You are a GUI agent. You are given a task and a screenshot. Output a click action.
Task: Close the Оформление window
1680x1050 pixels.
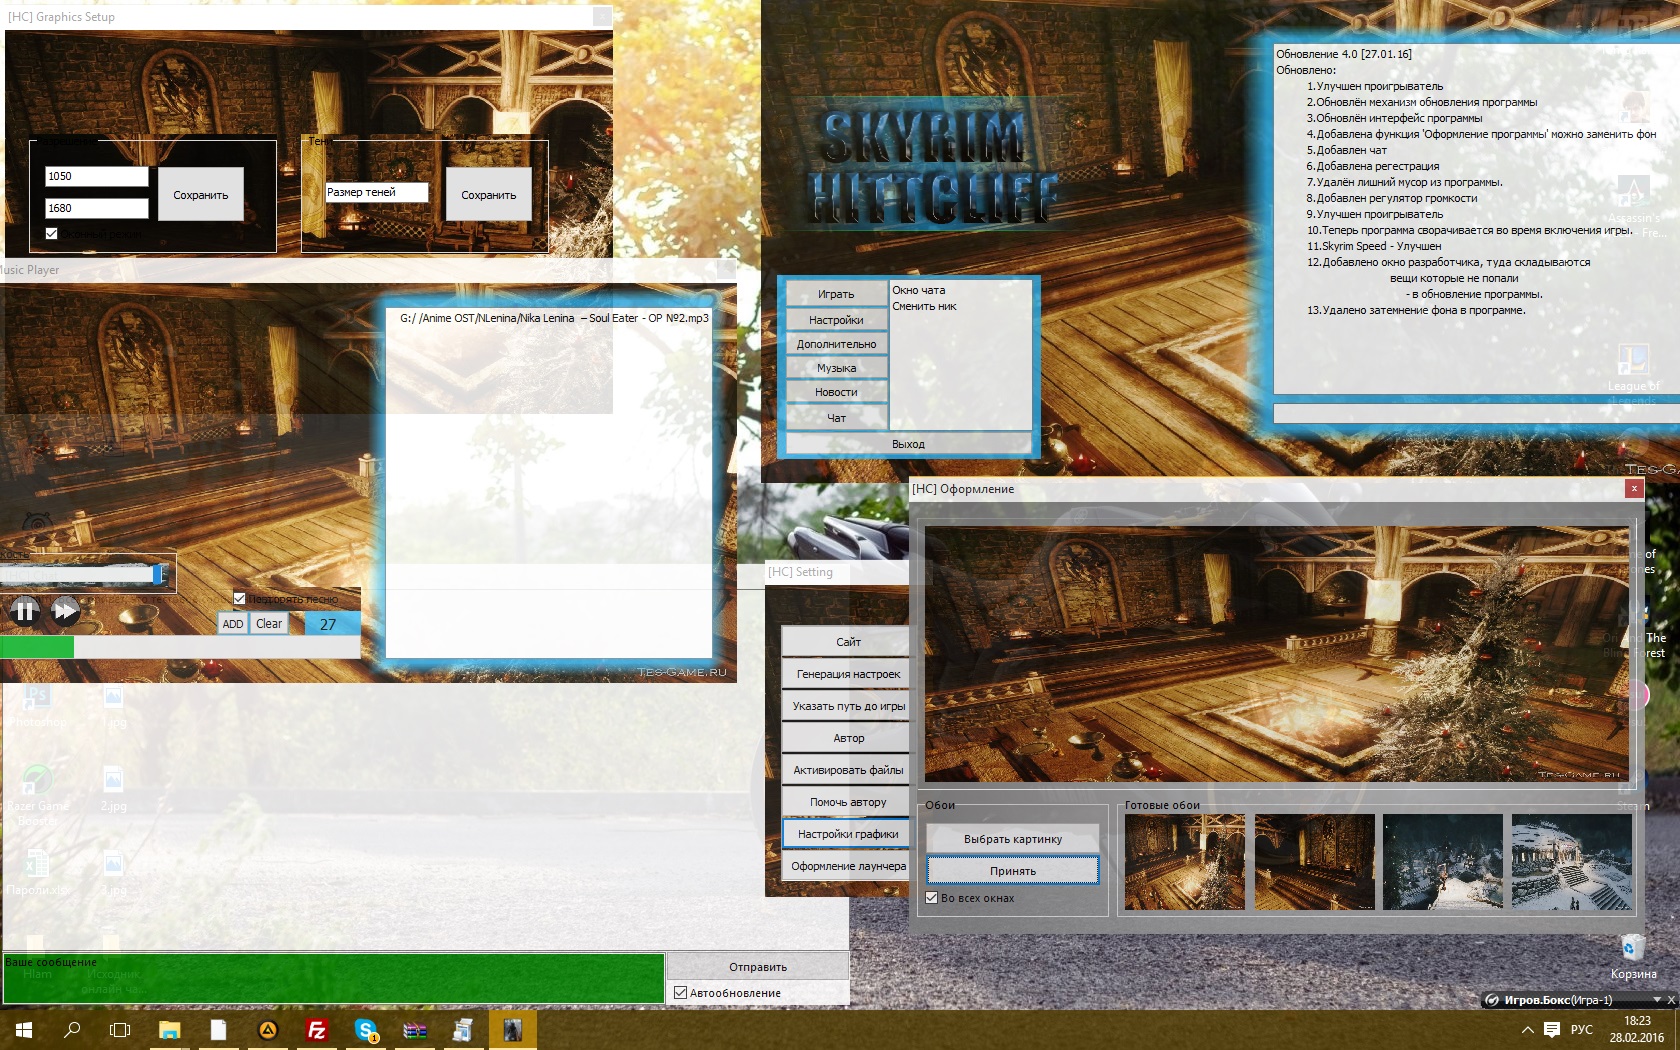coord(1634,489)
